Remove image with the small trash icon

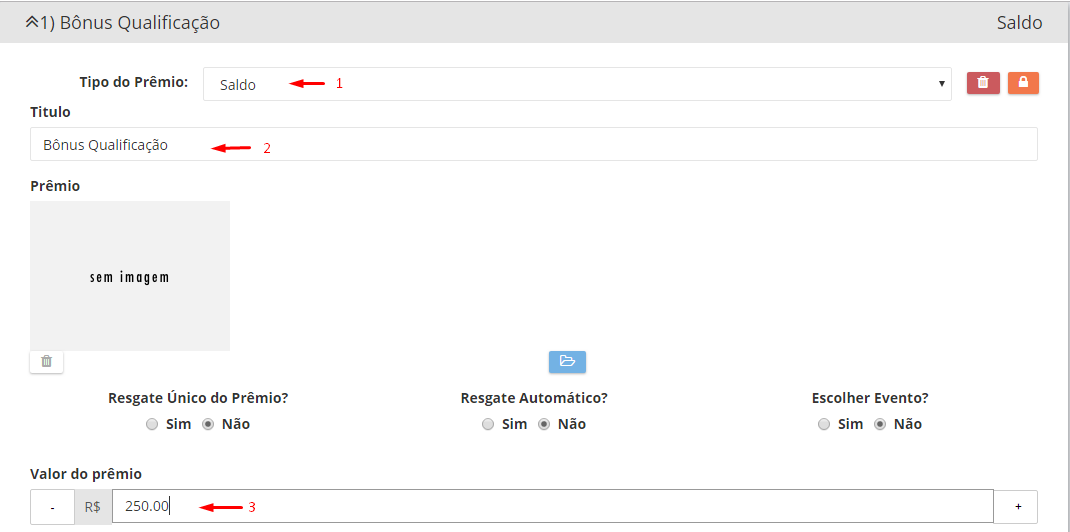pyautogui.click(x=46, y=361)
